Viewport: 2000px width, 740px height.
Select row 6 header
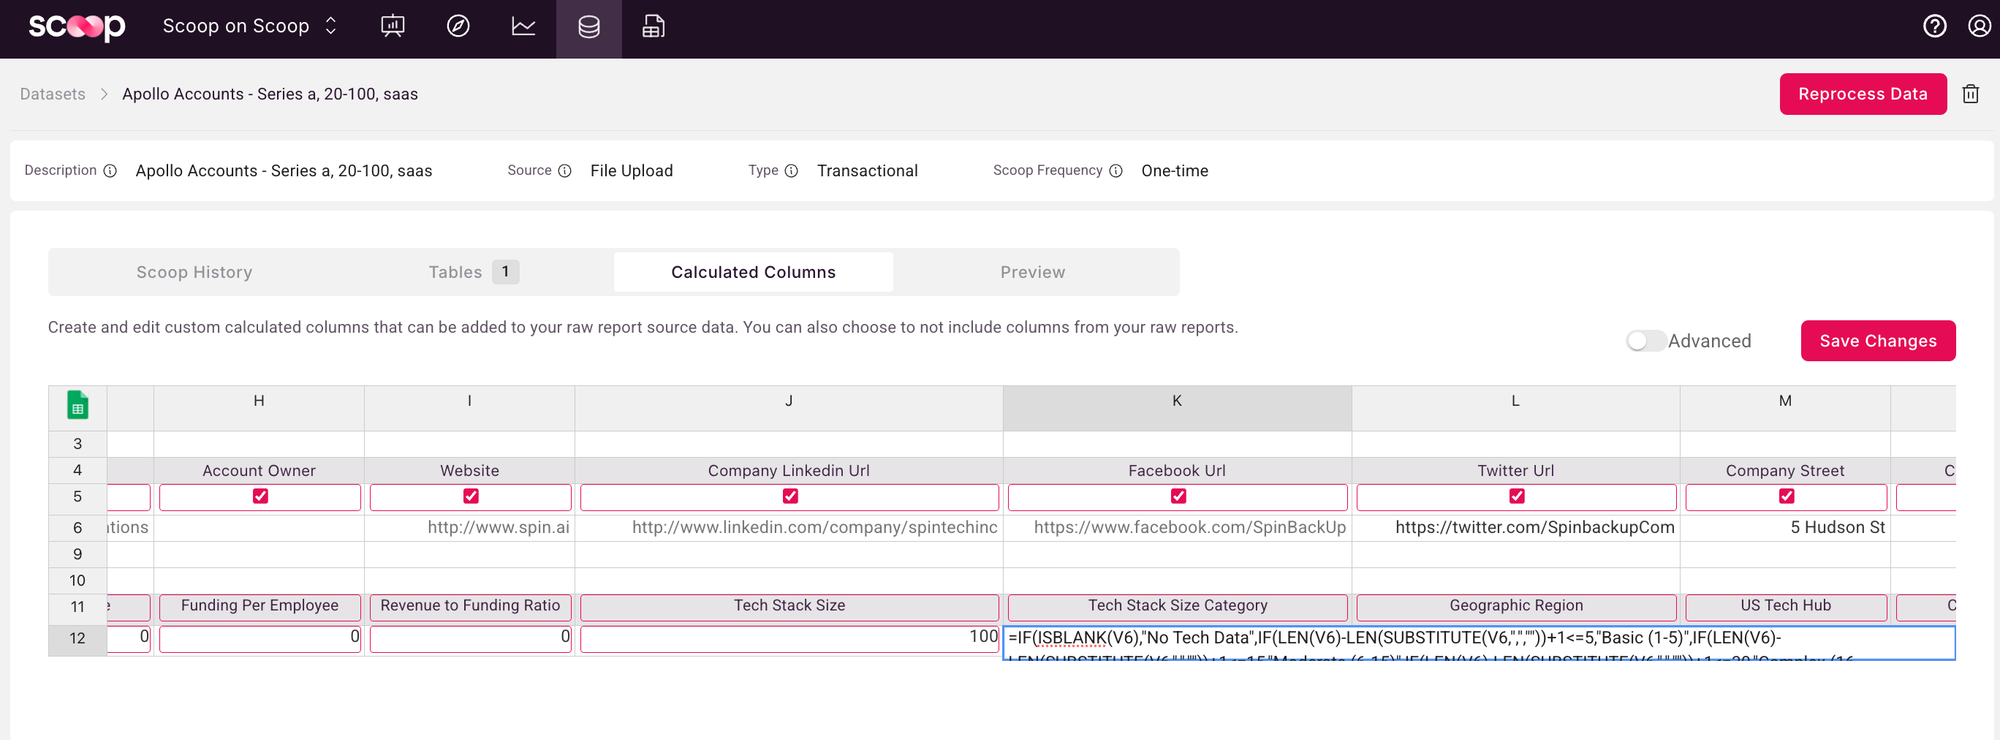pos(78,527)
